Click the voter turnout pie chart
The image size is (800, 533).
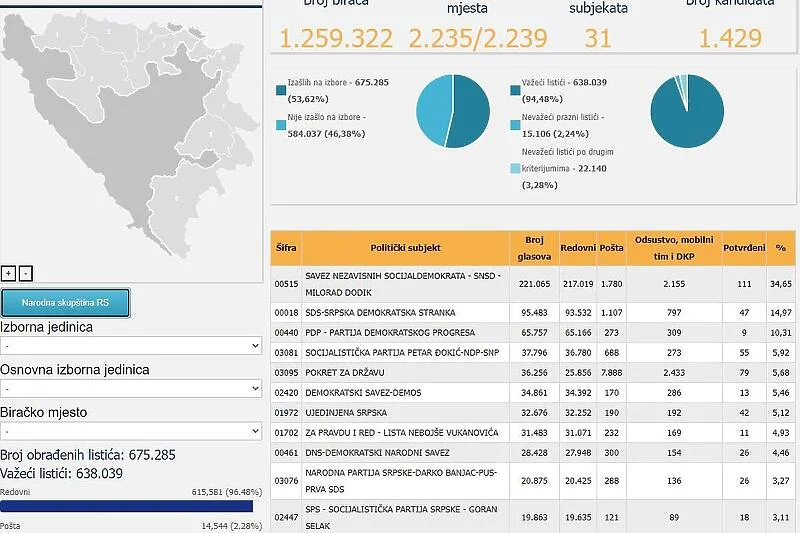(x=452, y=111)
